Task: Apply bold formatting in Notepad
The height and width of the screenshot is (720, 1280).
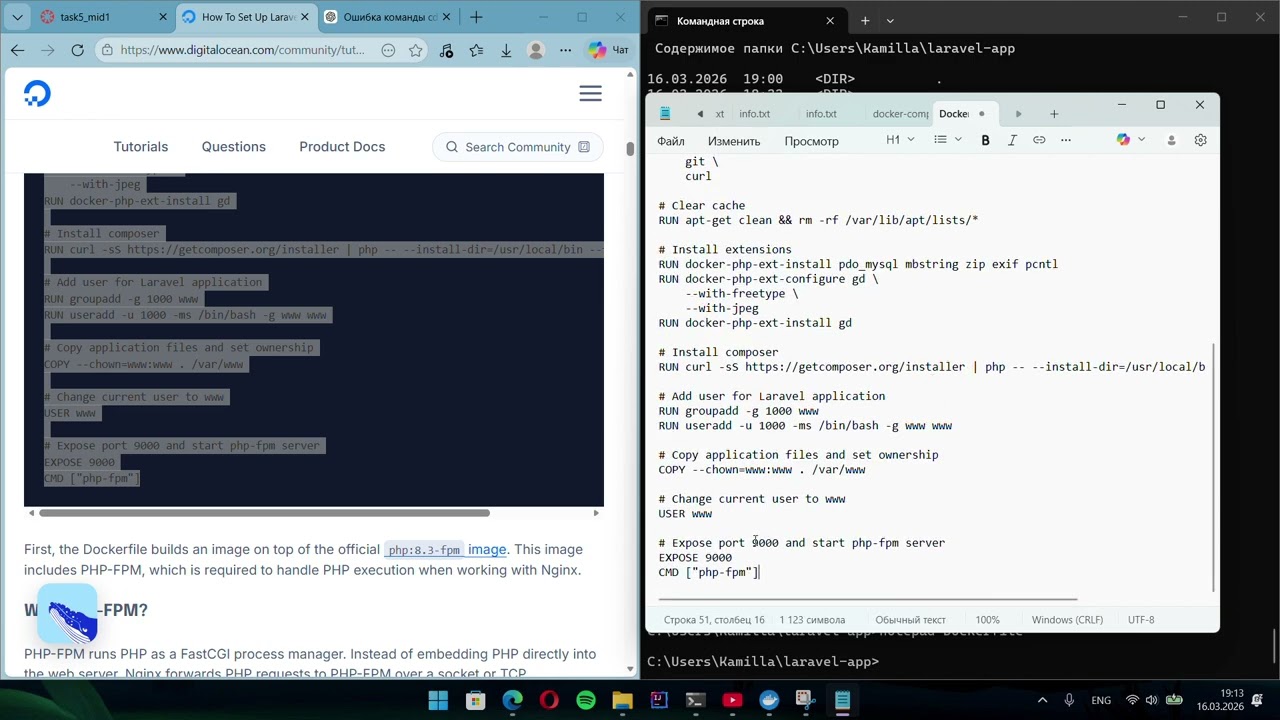Action: click(985, 140)
